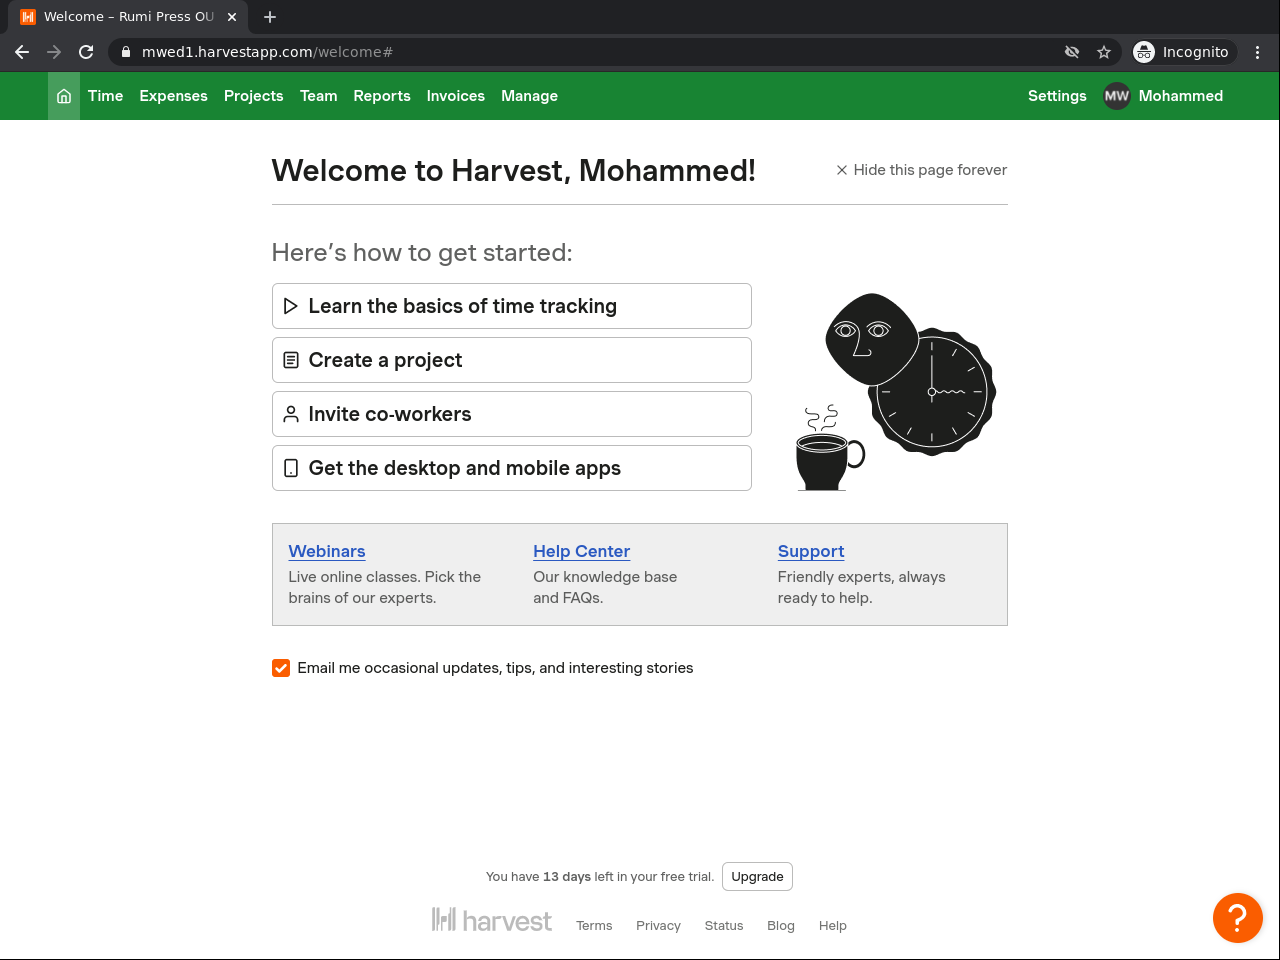Open the orange help question mark bubble

(x=1238, y=918)
